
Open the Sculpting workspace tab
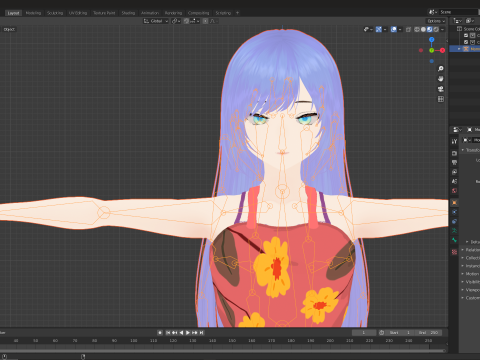pos(55,13)
